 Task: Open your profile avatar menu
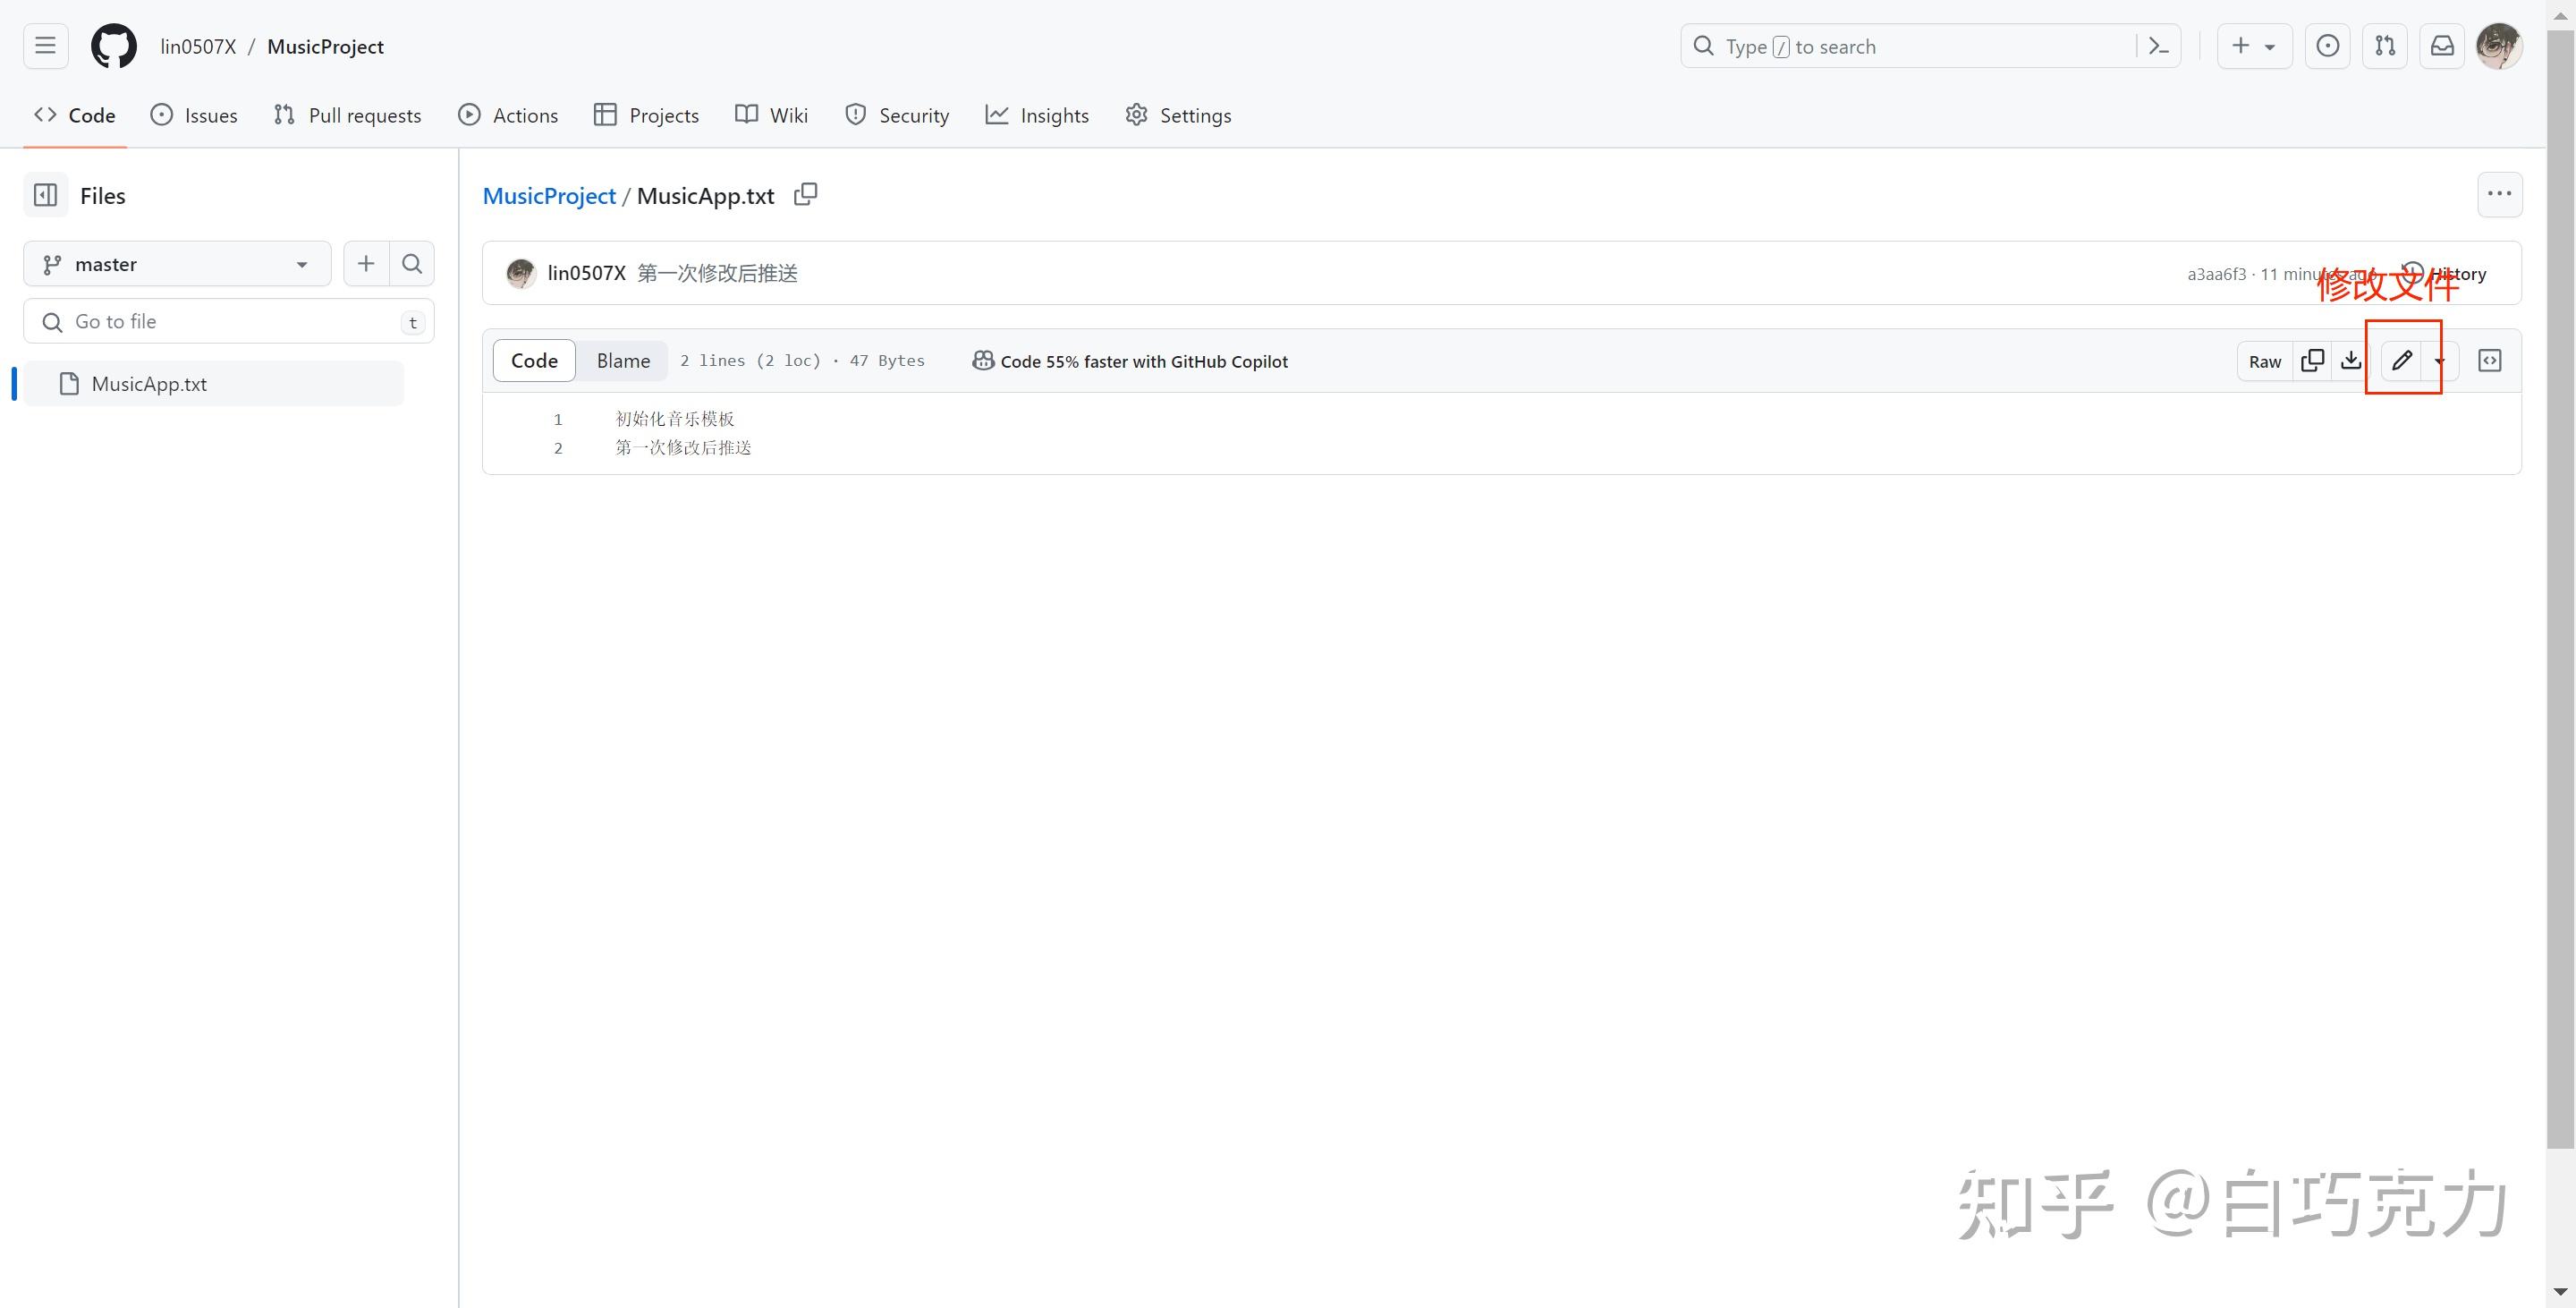pos(2499,46)
